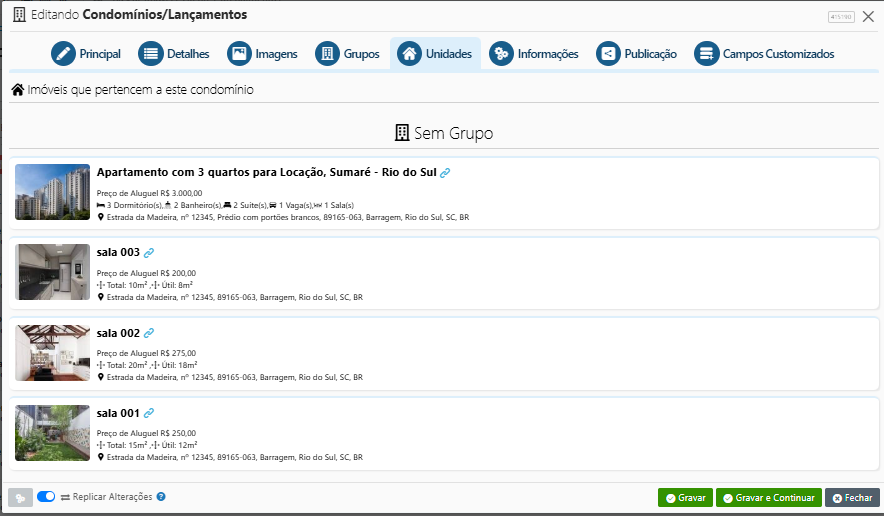884x516 pixels.
Task: Click the Fechar button
Action: click(852, 497)
